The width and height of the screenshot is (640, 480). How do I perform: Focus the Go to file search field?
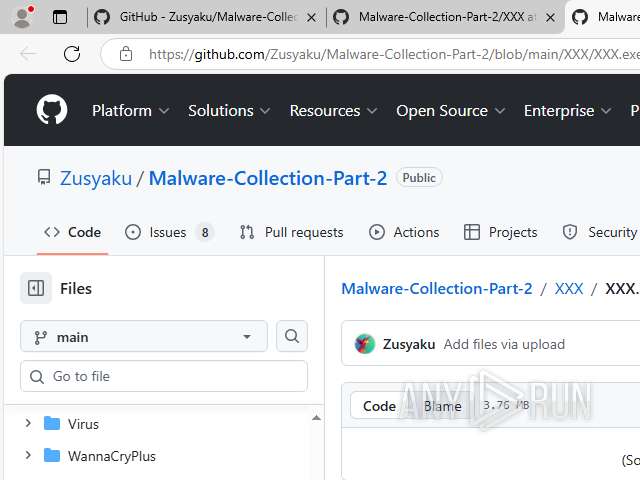coord(164,376)
